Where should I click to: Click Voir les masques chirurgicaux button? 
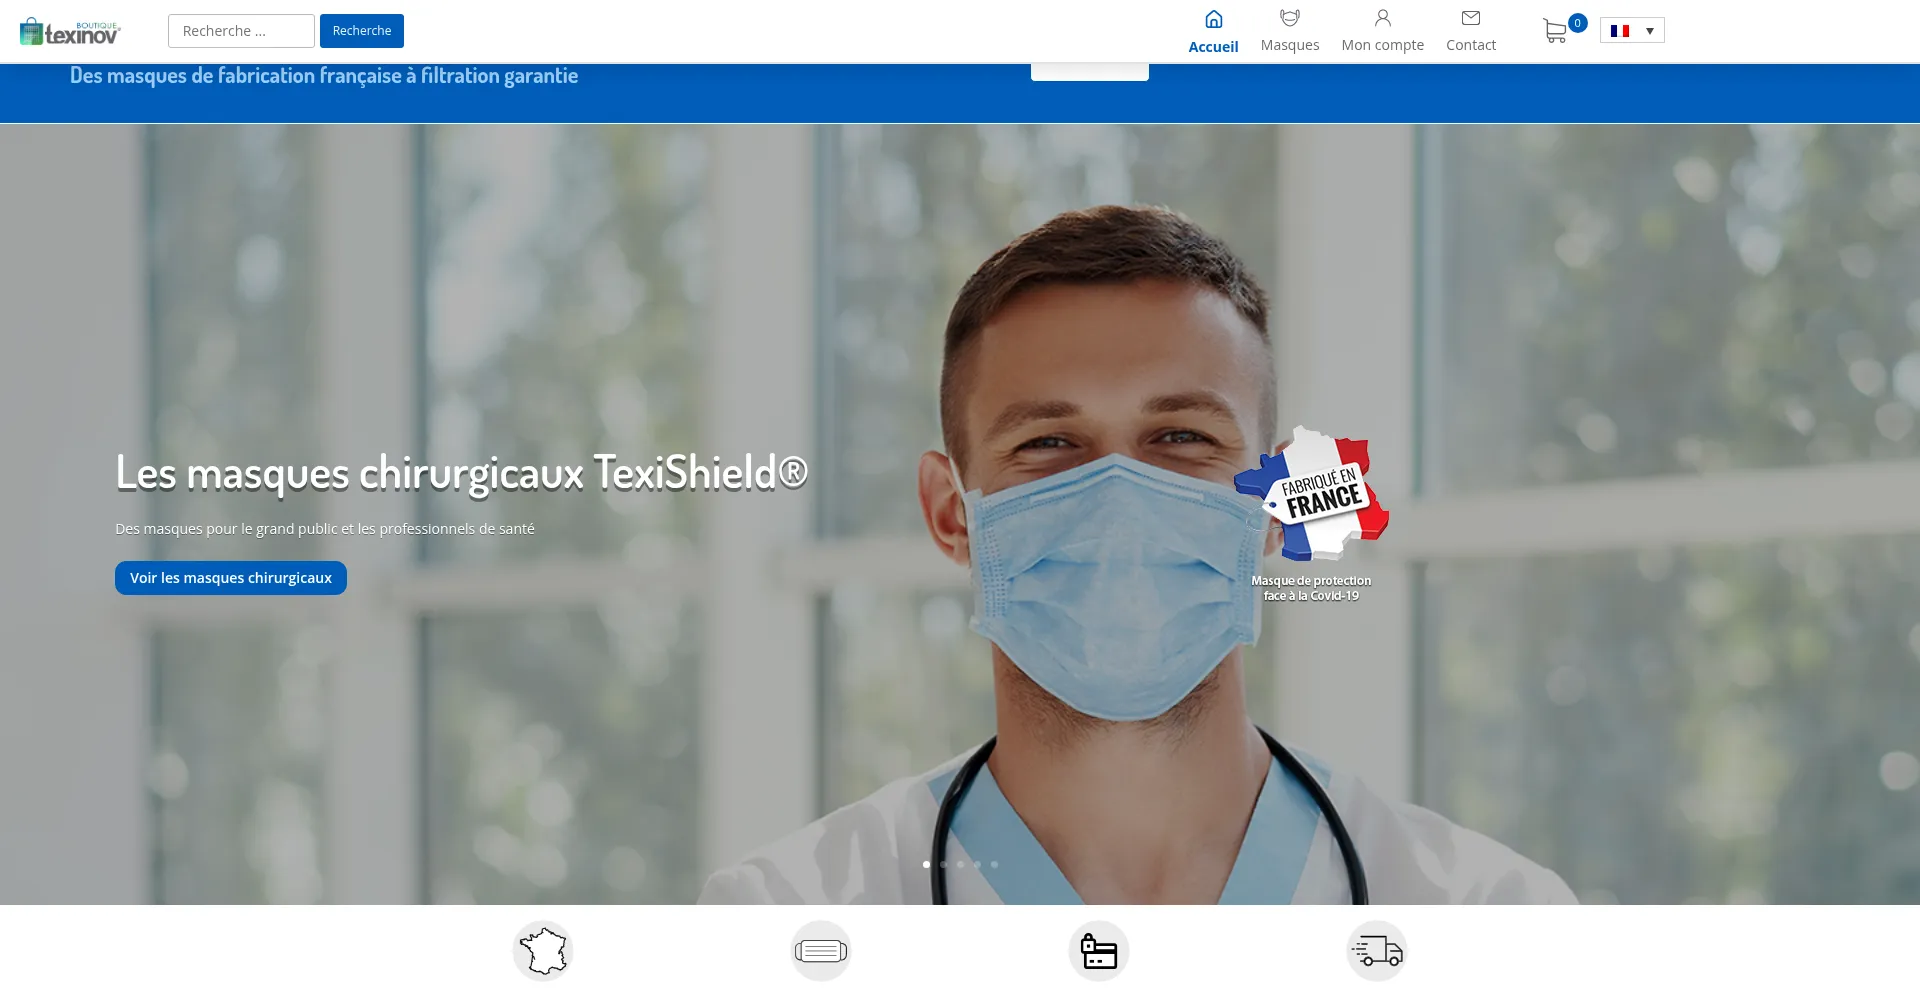[x=231, y=578]
